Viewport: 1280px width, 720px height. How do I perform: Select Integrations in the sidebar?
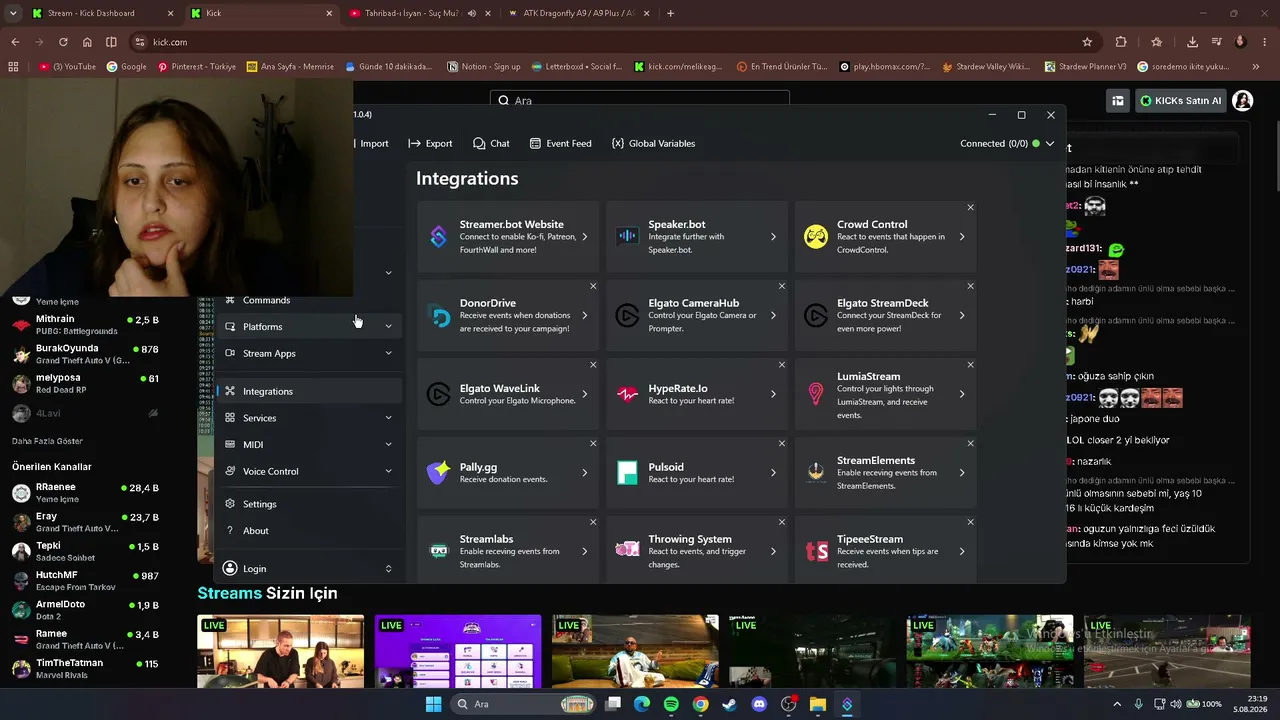[x=308, y=391]
